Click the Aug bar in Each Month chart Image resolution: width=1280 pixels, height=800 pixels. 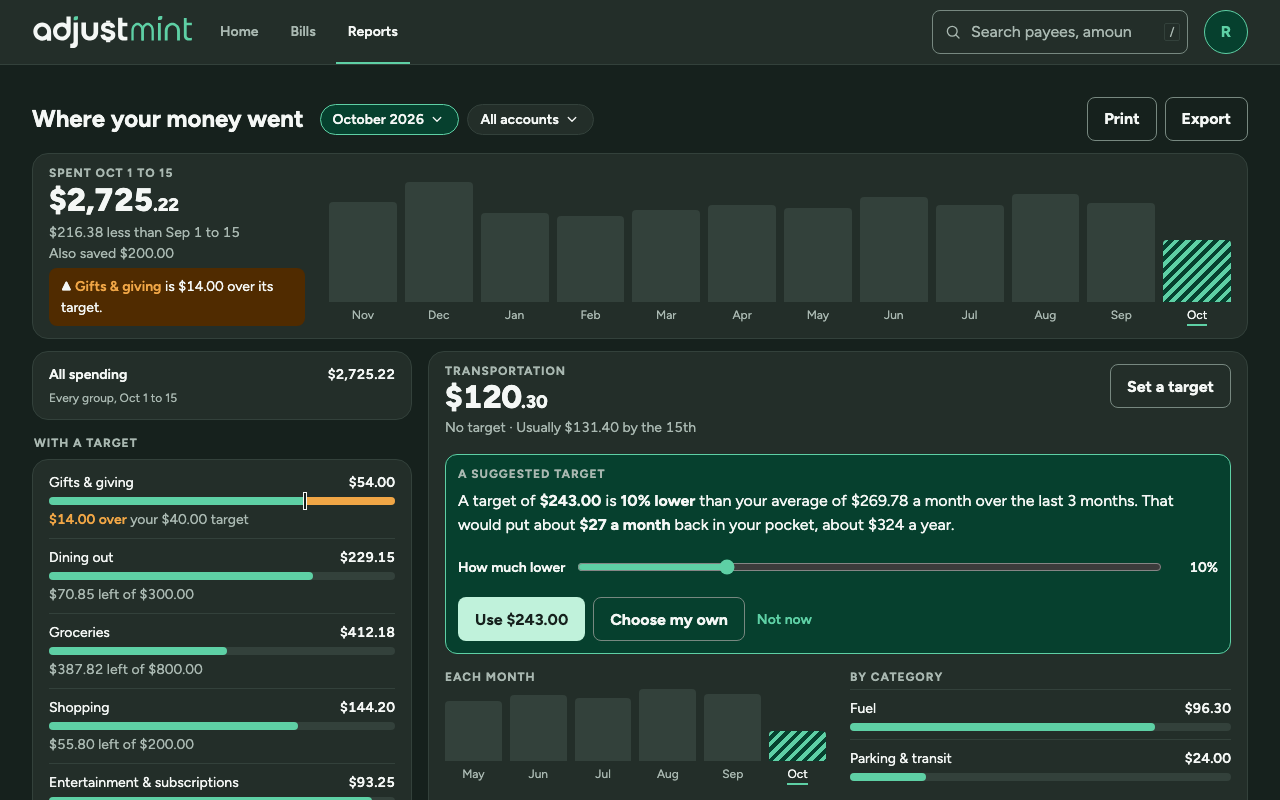coord(668,725)
